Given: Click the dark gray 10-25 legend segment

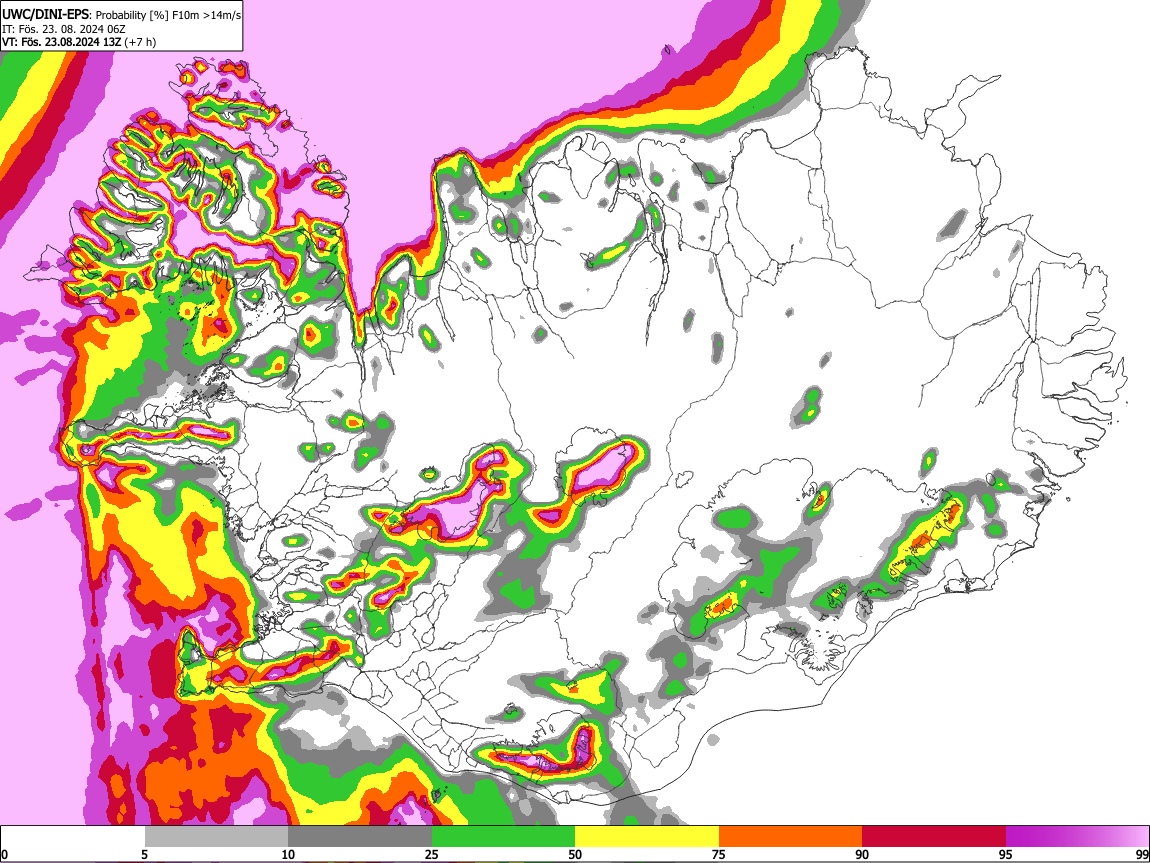Looking at the screenshot, I should (360, 836).
